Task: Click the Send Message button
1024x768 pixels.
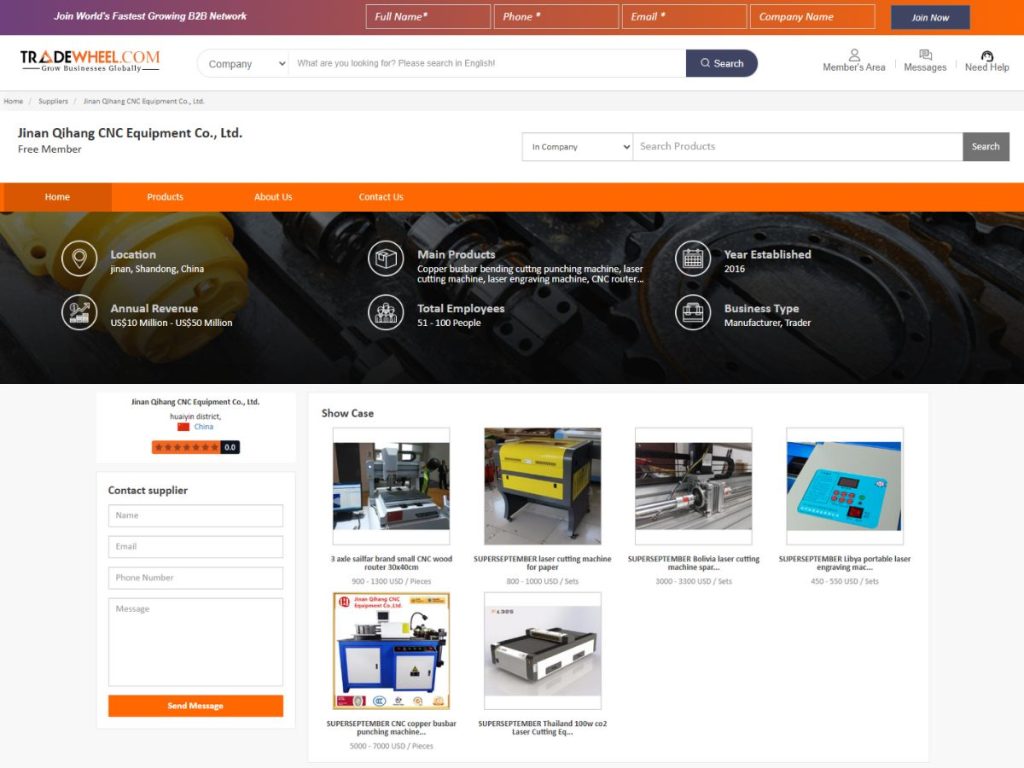Action: point(195,706)
